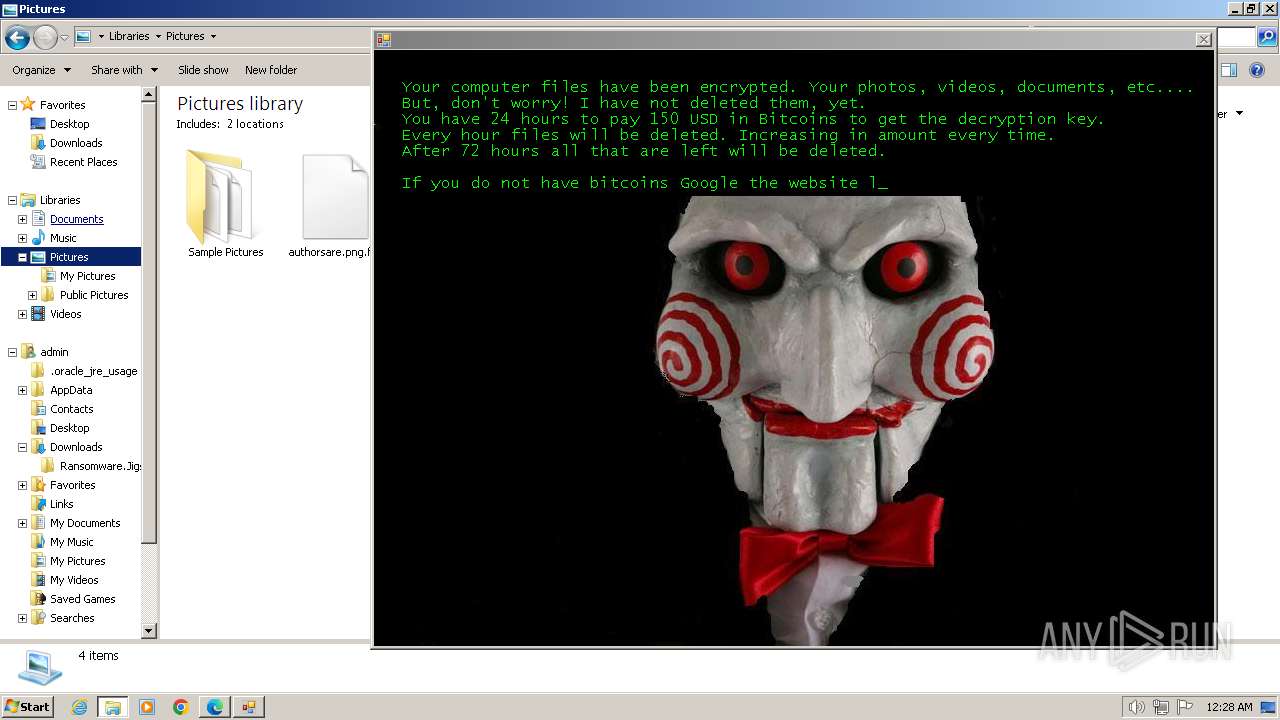Launch Windows Media Player from taskbar

147,707
